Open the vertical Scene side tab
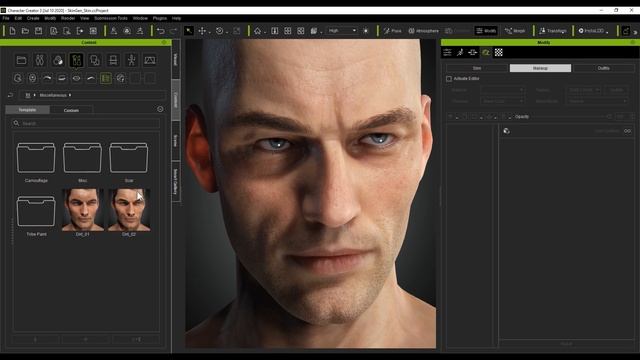This screenshot has height=360, width=640. (176, 141)
